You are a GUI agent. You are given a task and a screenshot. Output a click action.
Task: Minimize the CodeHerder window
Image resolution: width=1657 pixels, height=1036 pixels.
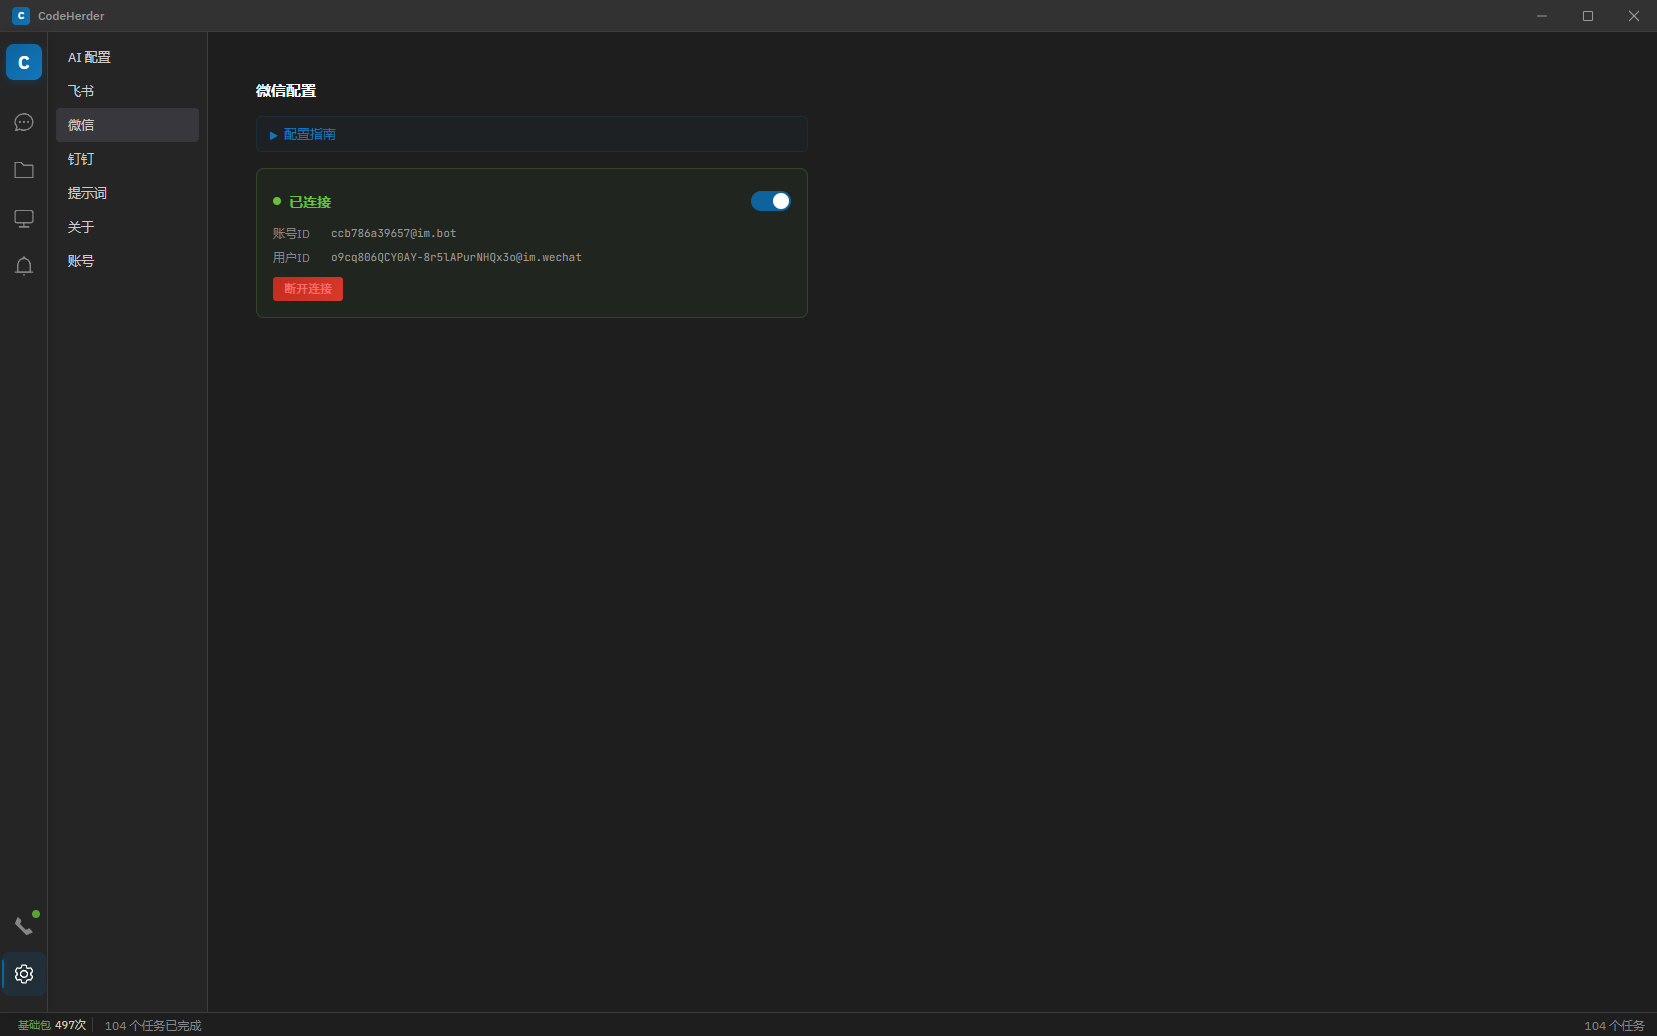[1542, 16]
